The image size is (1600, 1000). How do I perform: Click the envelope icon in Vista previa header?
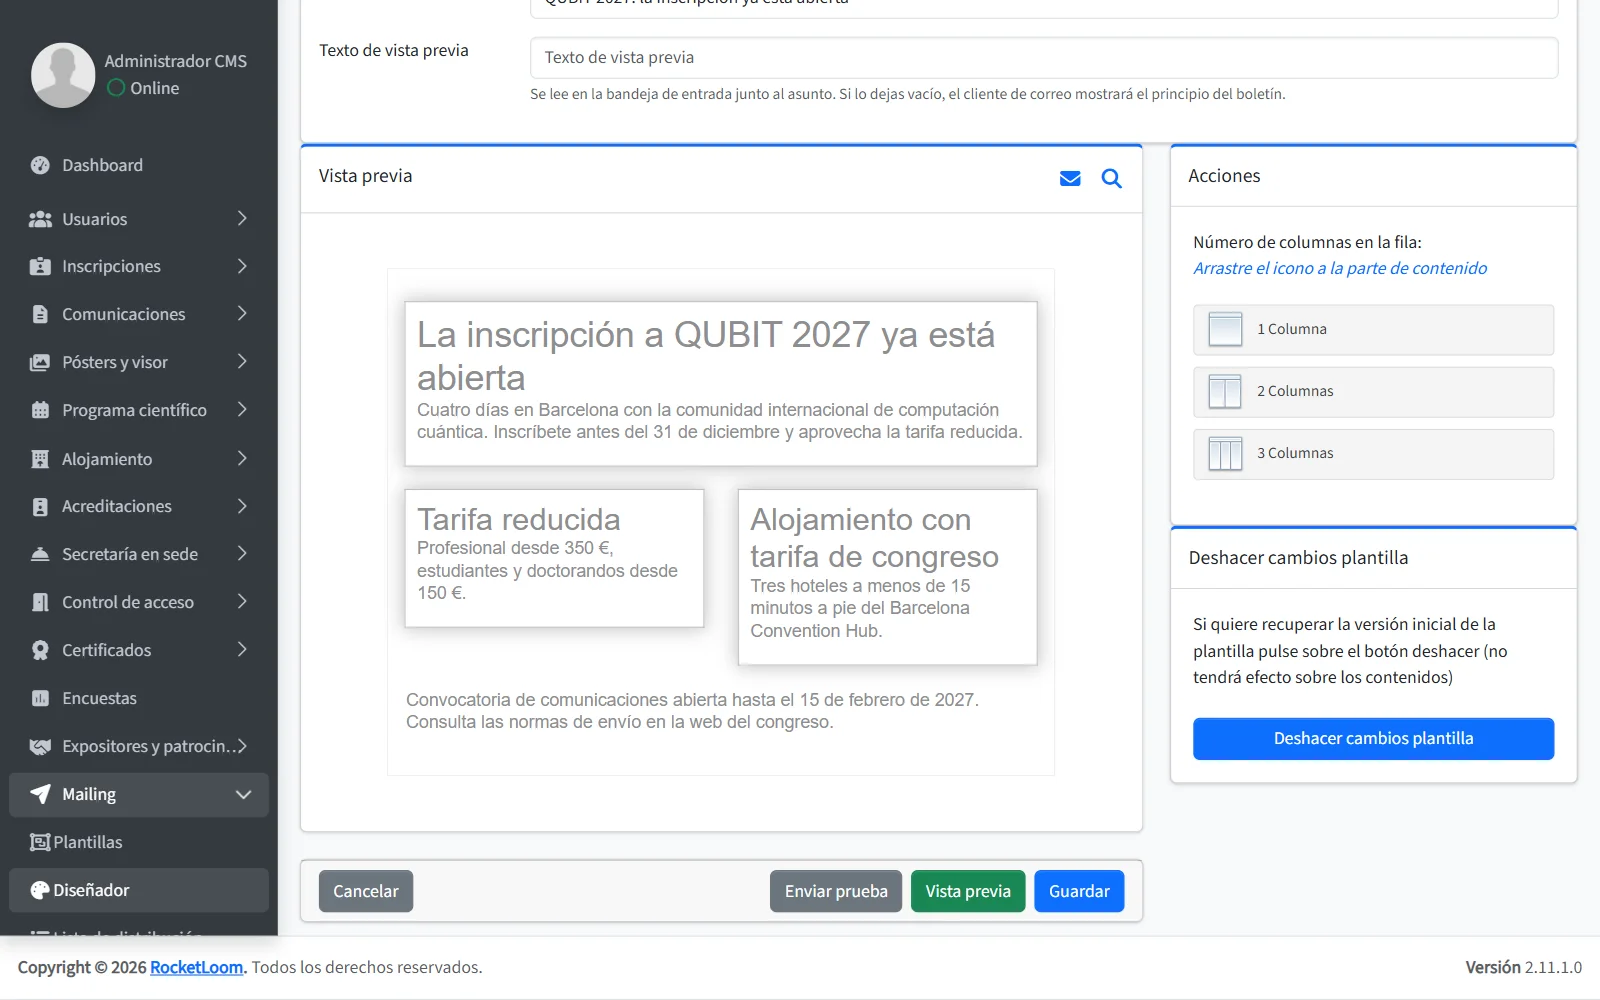coord(1070,179)
